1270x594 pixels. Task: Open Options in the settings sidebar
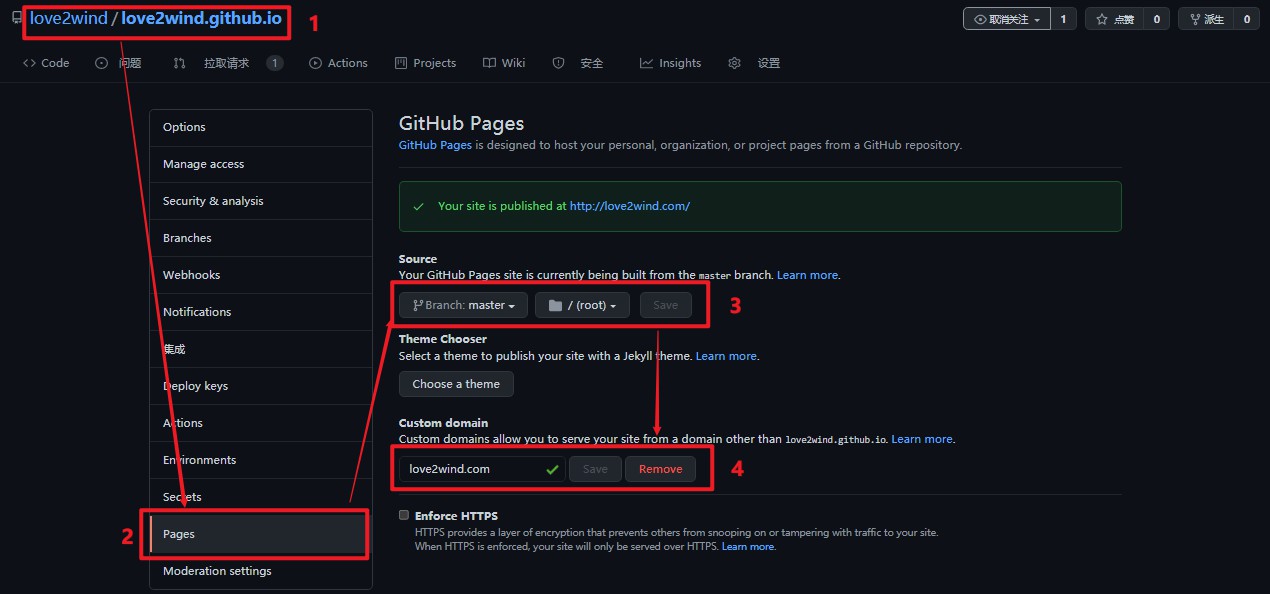click(x=261, y=127)
